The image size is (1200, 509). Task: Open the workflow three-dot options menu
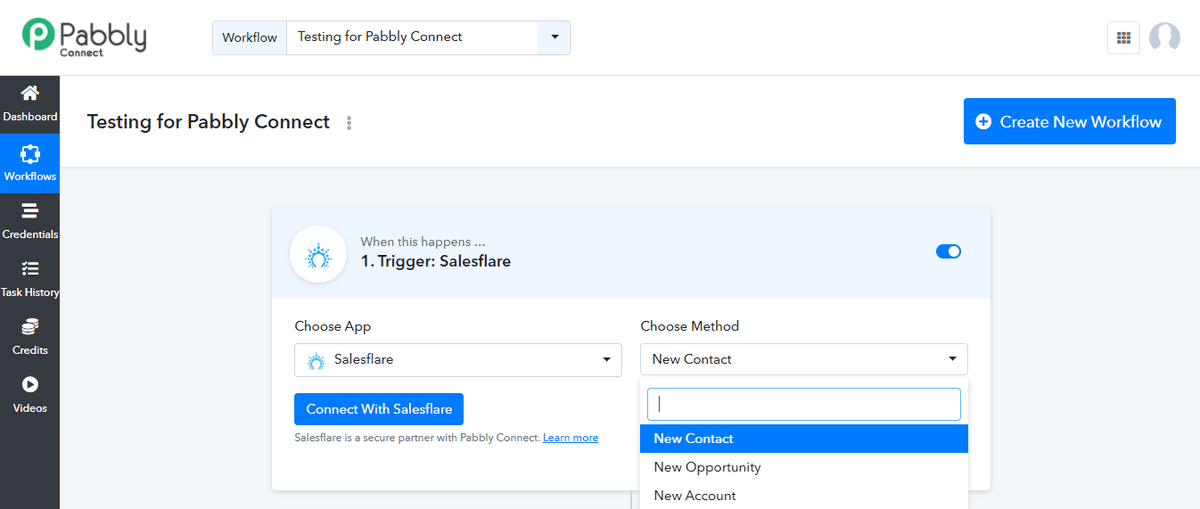(349, 123)
